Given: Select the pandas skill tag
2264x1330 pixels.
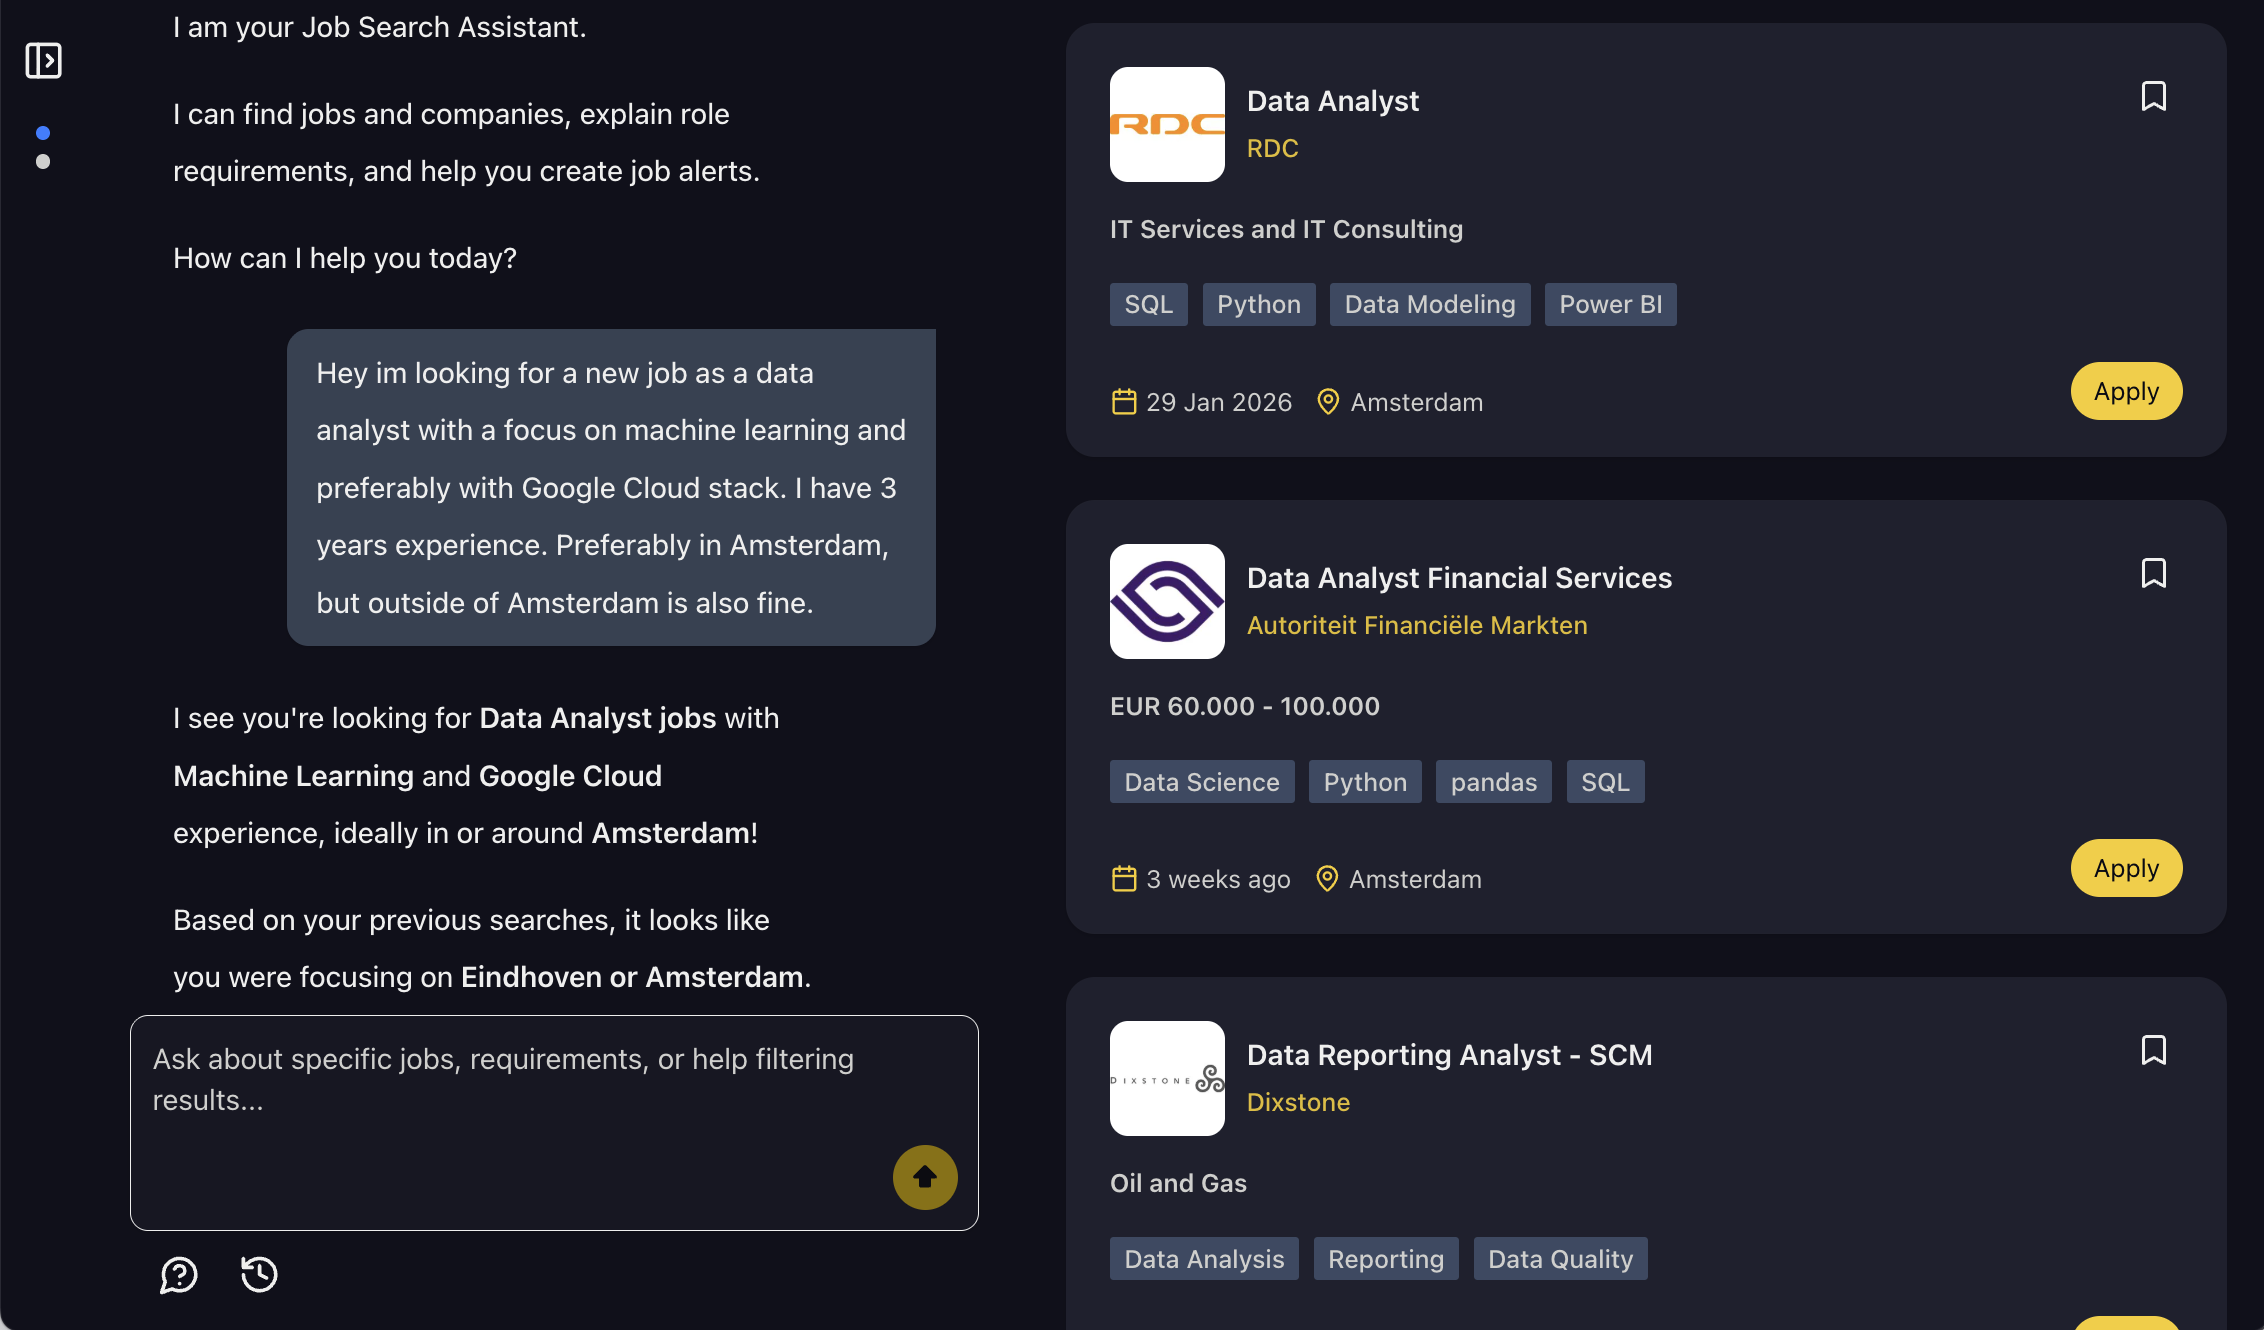Looking at the screenshot, I should point(1494,782).
